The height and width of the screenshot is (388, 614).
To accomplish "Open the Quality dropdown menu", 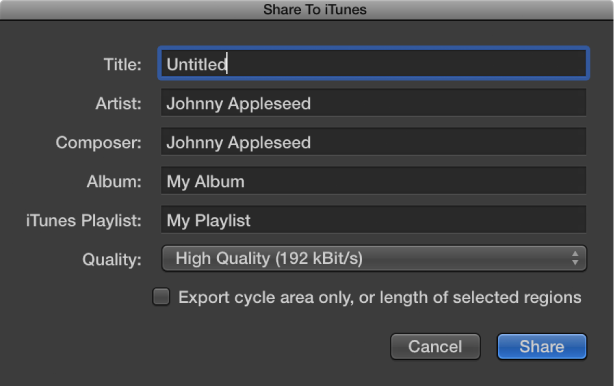I will pos(374,258).
